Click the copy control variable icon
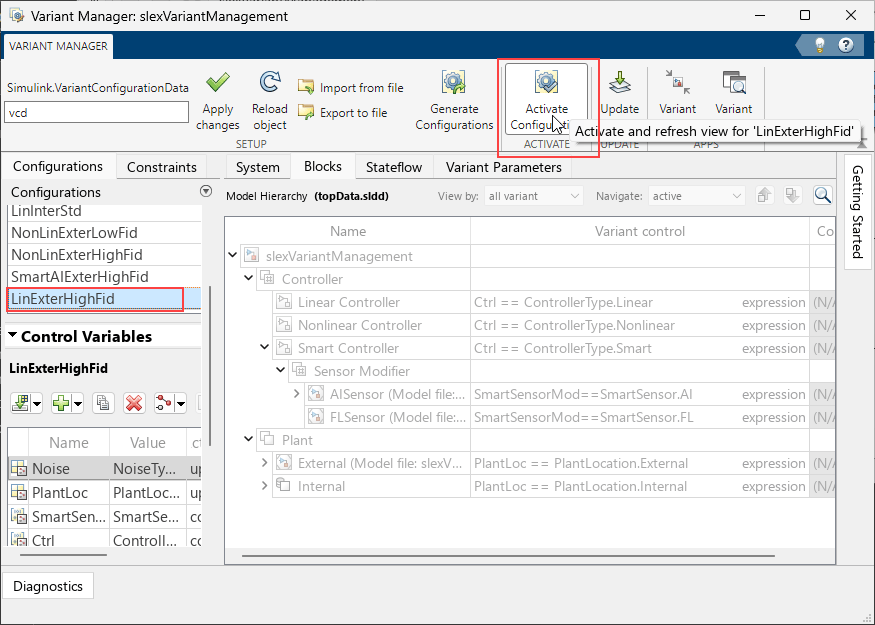Screen dimensions: 875x625 click(103, 403)
